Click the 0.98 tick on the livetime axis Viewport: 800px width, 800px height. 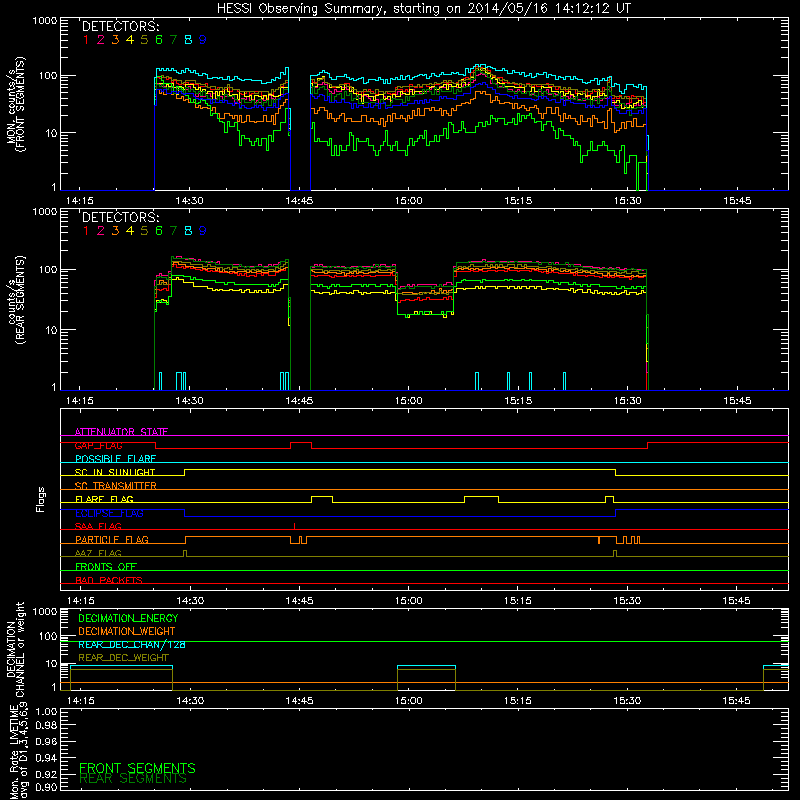(x=46, y=725)
